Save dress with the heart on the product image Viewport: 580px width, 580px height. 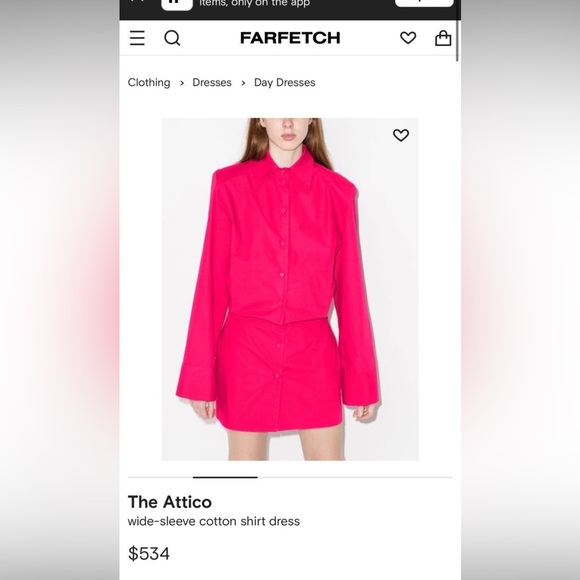tap(401, 135)
